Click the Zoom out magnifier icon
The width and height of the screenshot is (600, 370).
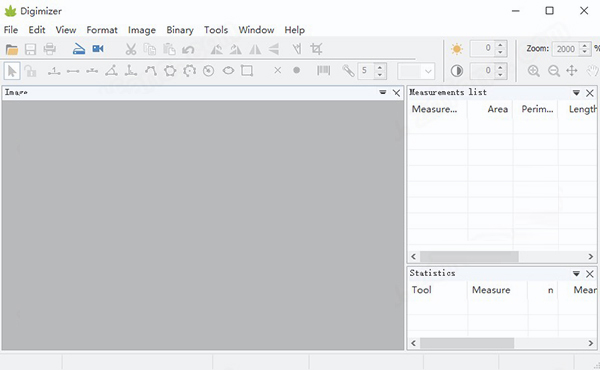click(554, 71)
